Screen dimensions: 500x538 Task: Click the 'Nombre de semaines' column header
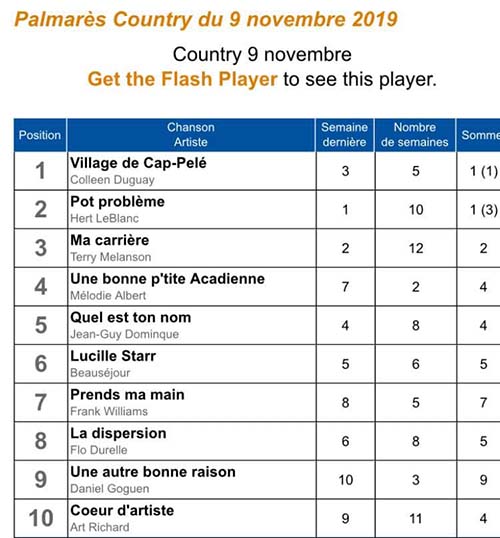click(x=415, y=135)
